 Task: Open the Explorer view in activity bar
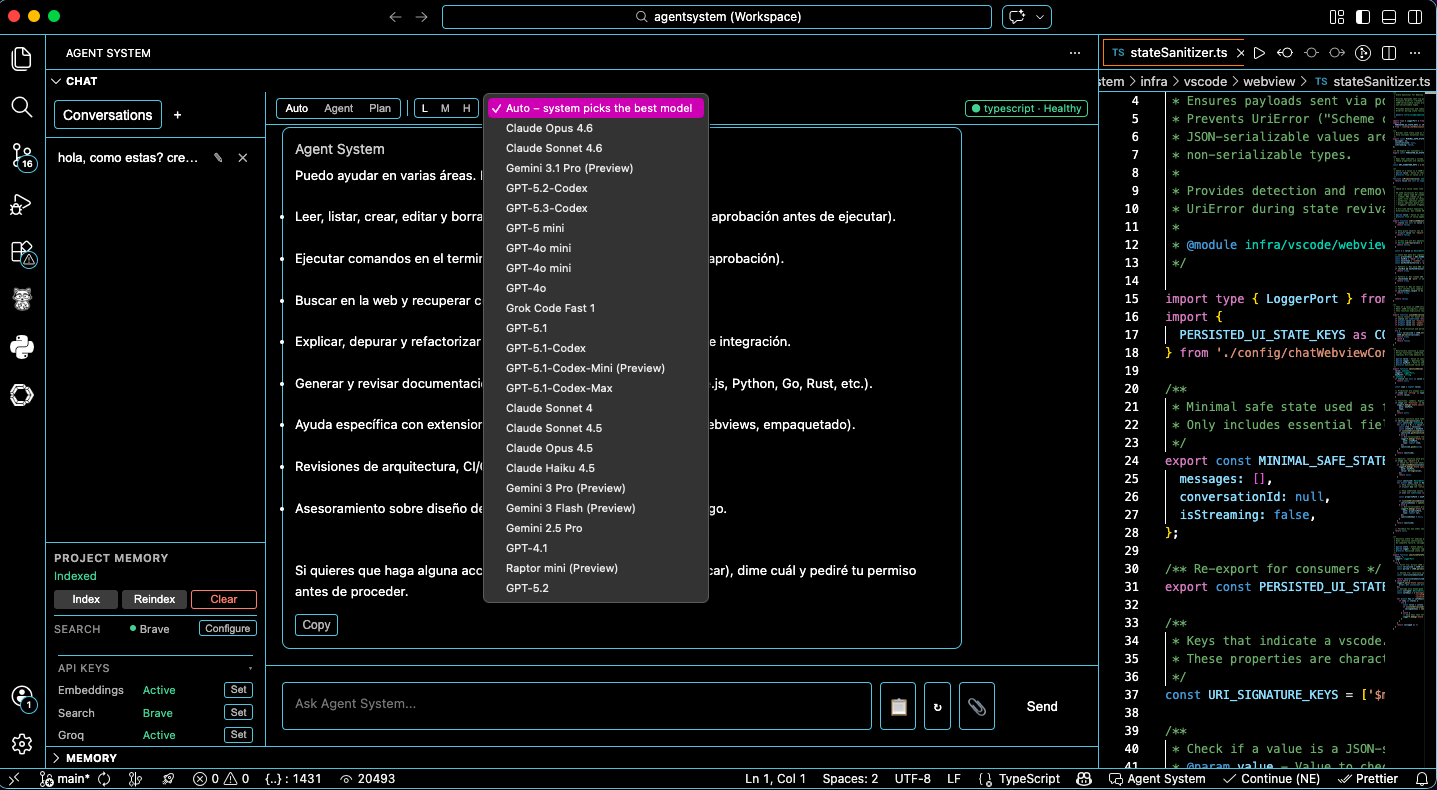point(21,59)
